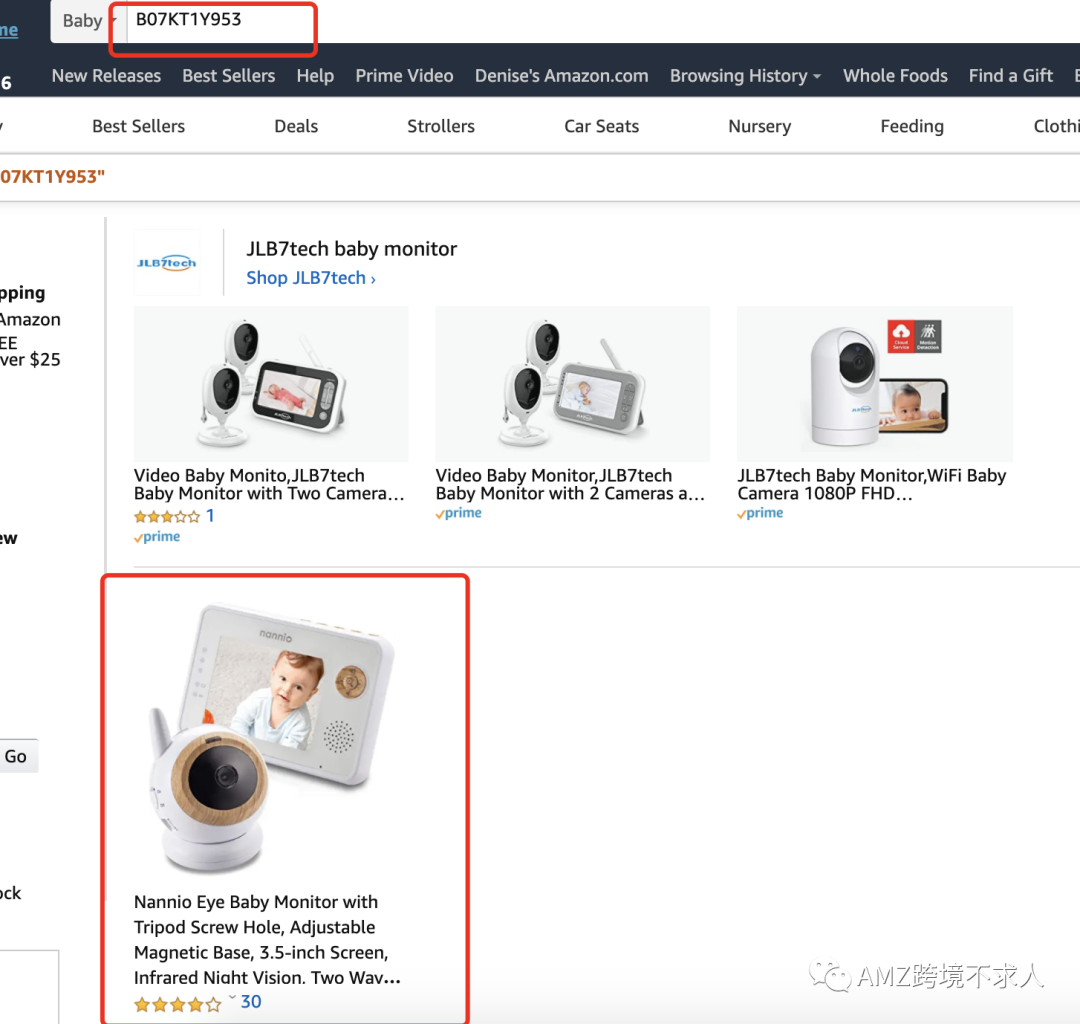Click the prime badge under the 2 Cameras monitor
Screen dimensions: 1080x1024
coord(459,513)
